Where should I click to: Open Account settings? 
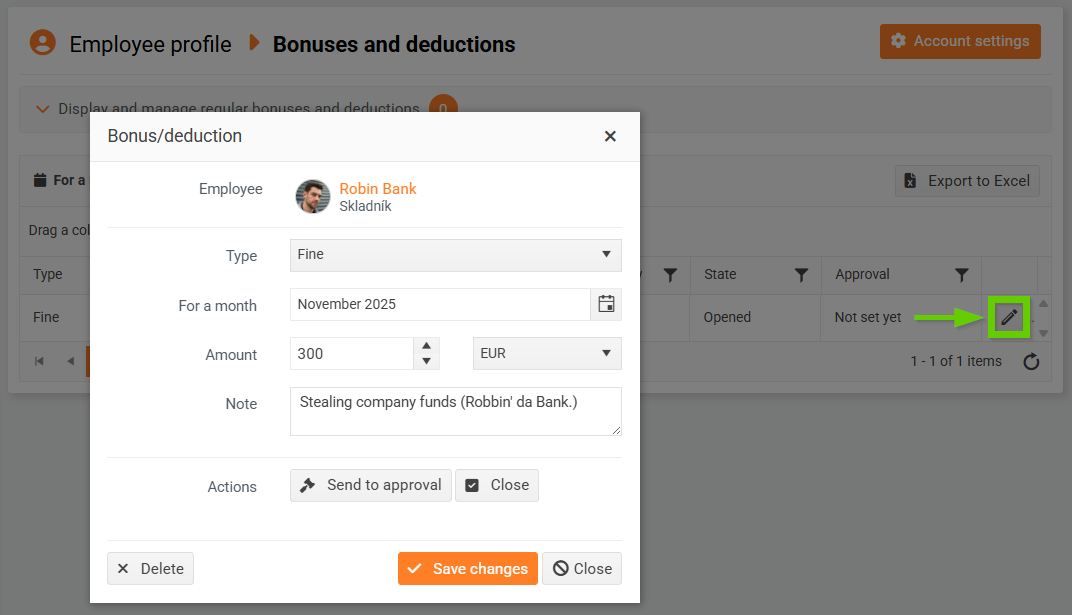pos(960,41)
